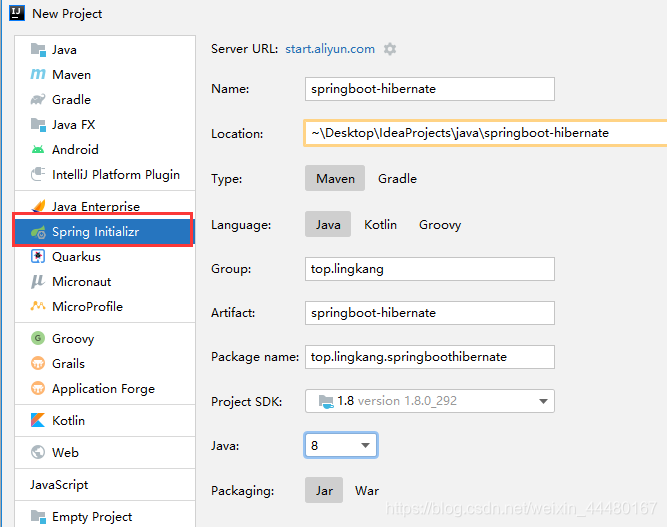Click the Micronaut mu icon
This screenshot has width=667, height=527.
pyautogui.click(x=37, y=282)
